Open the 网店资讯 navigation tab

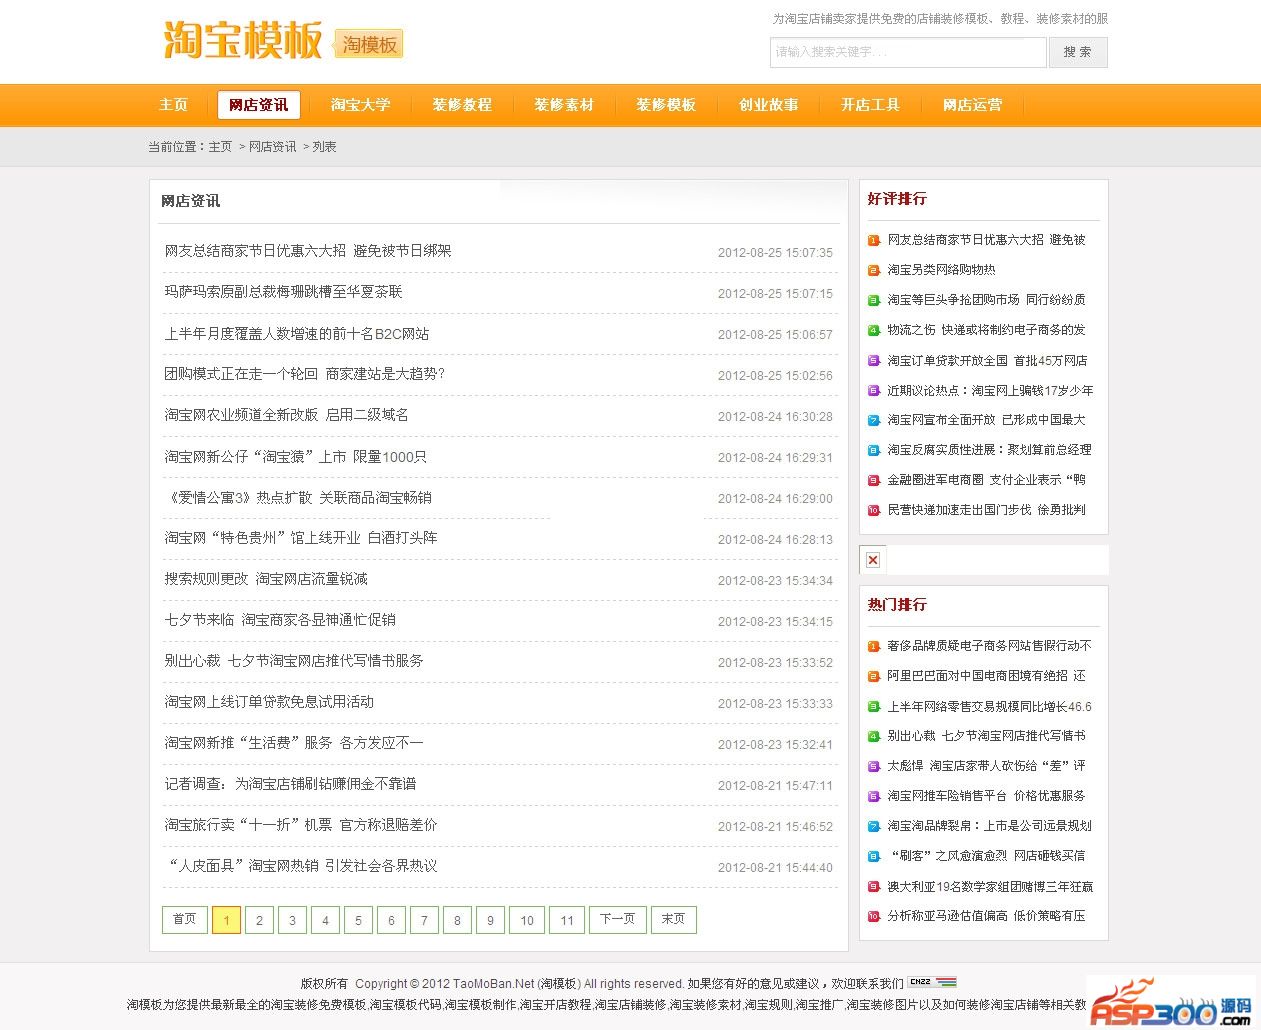(x=258, y=105)
